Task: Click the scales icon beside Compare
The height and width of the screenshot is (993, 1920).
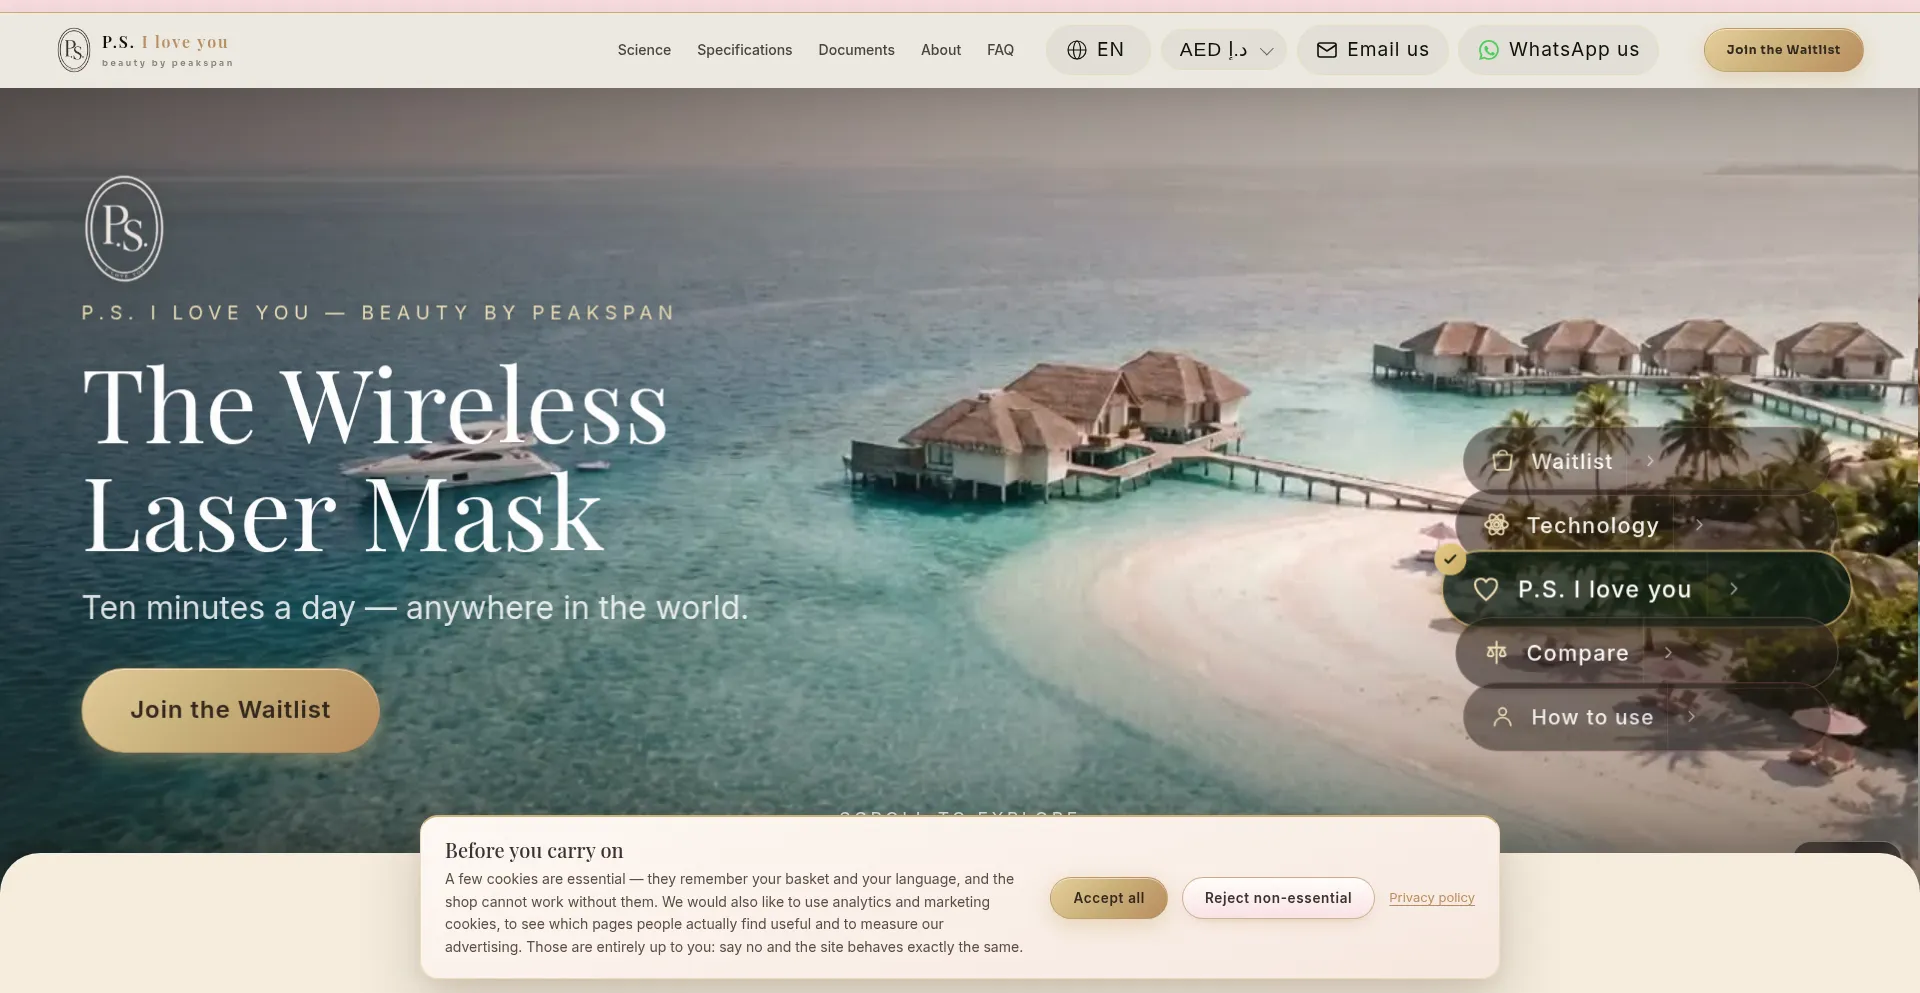Action: [x=1496, y=653]
